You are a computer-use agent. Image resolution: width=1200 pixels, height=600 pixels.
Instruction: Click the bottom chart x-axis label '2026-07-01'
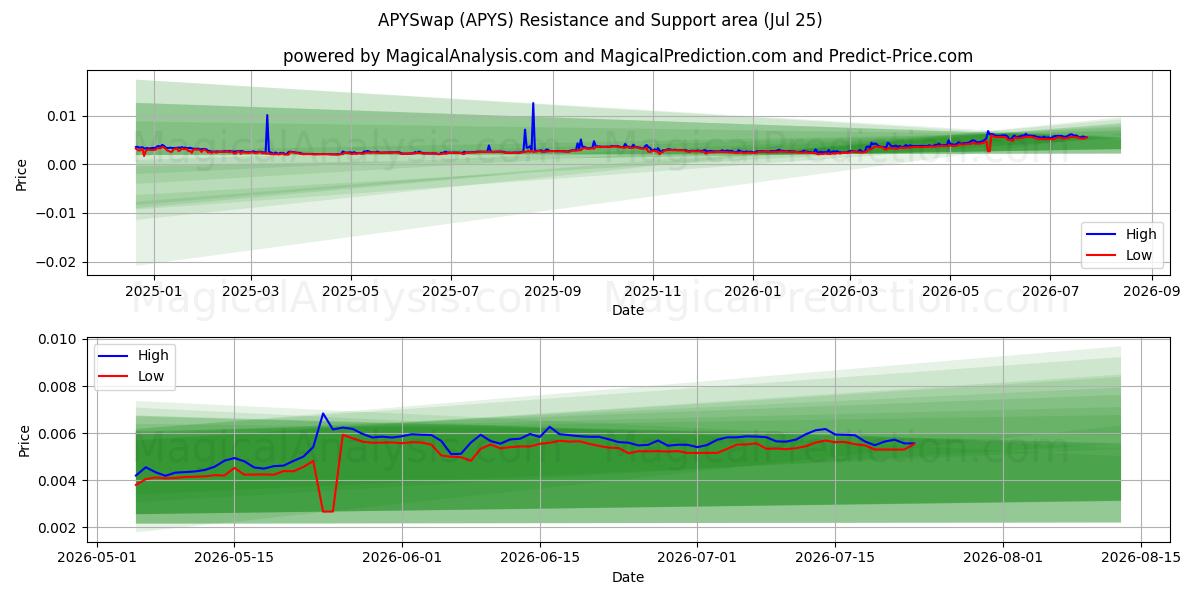(697, 557)
